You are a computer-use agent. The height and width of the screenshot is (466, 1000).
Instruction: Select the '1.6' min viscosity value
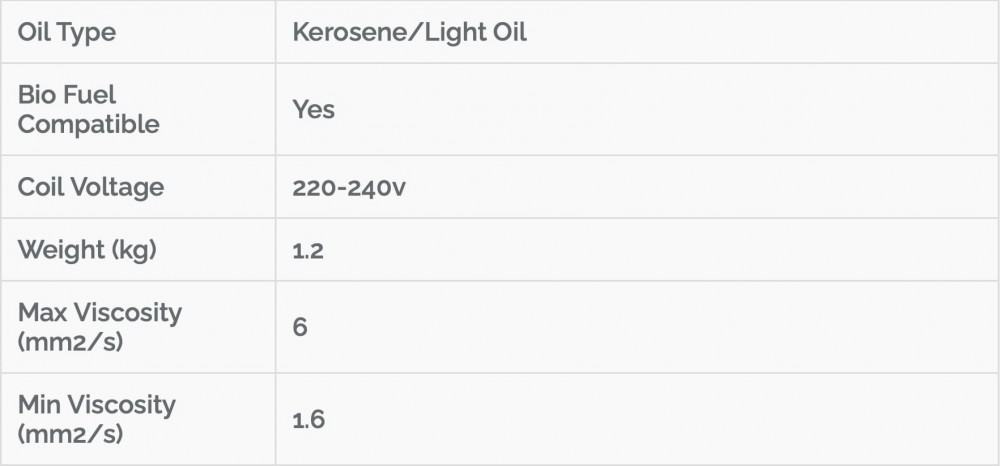(x=308, y=420)
